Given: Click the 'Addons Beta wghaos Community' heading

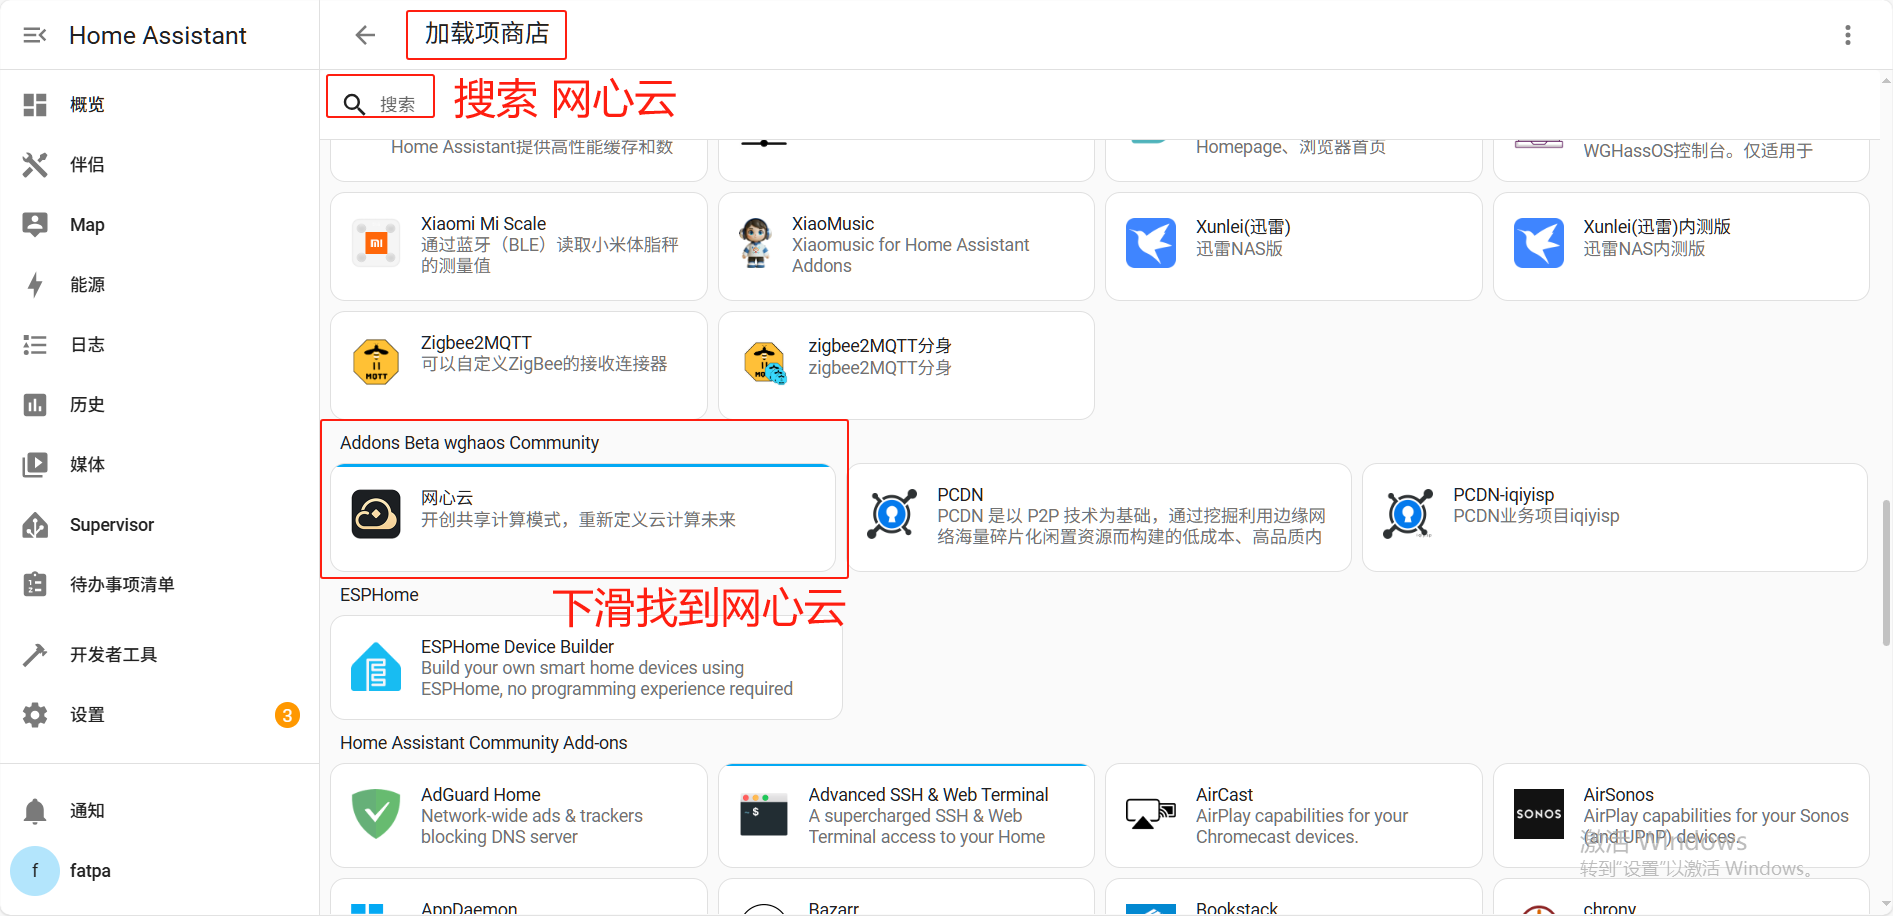Looking at the screenshot, I should [x=469, y=443].
